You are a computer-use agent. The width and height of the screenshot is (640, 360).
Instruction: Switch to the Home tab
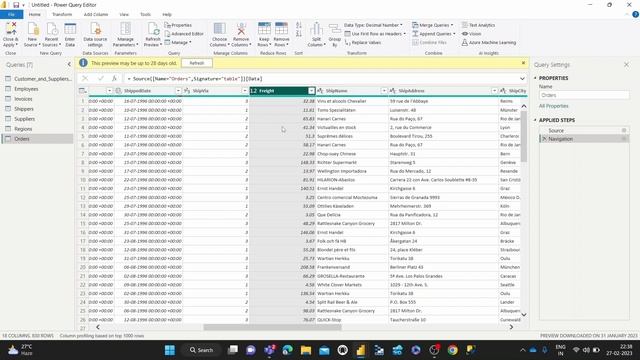click(x=35, y=14)
